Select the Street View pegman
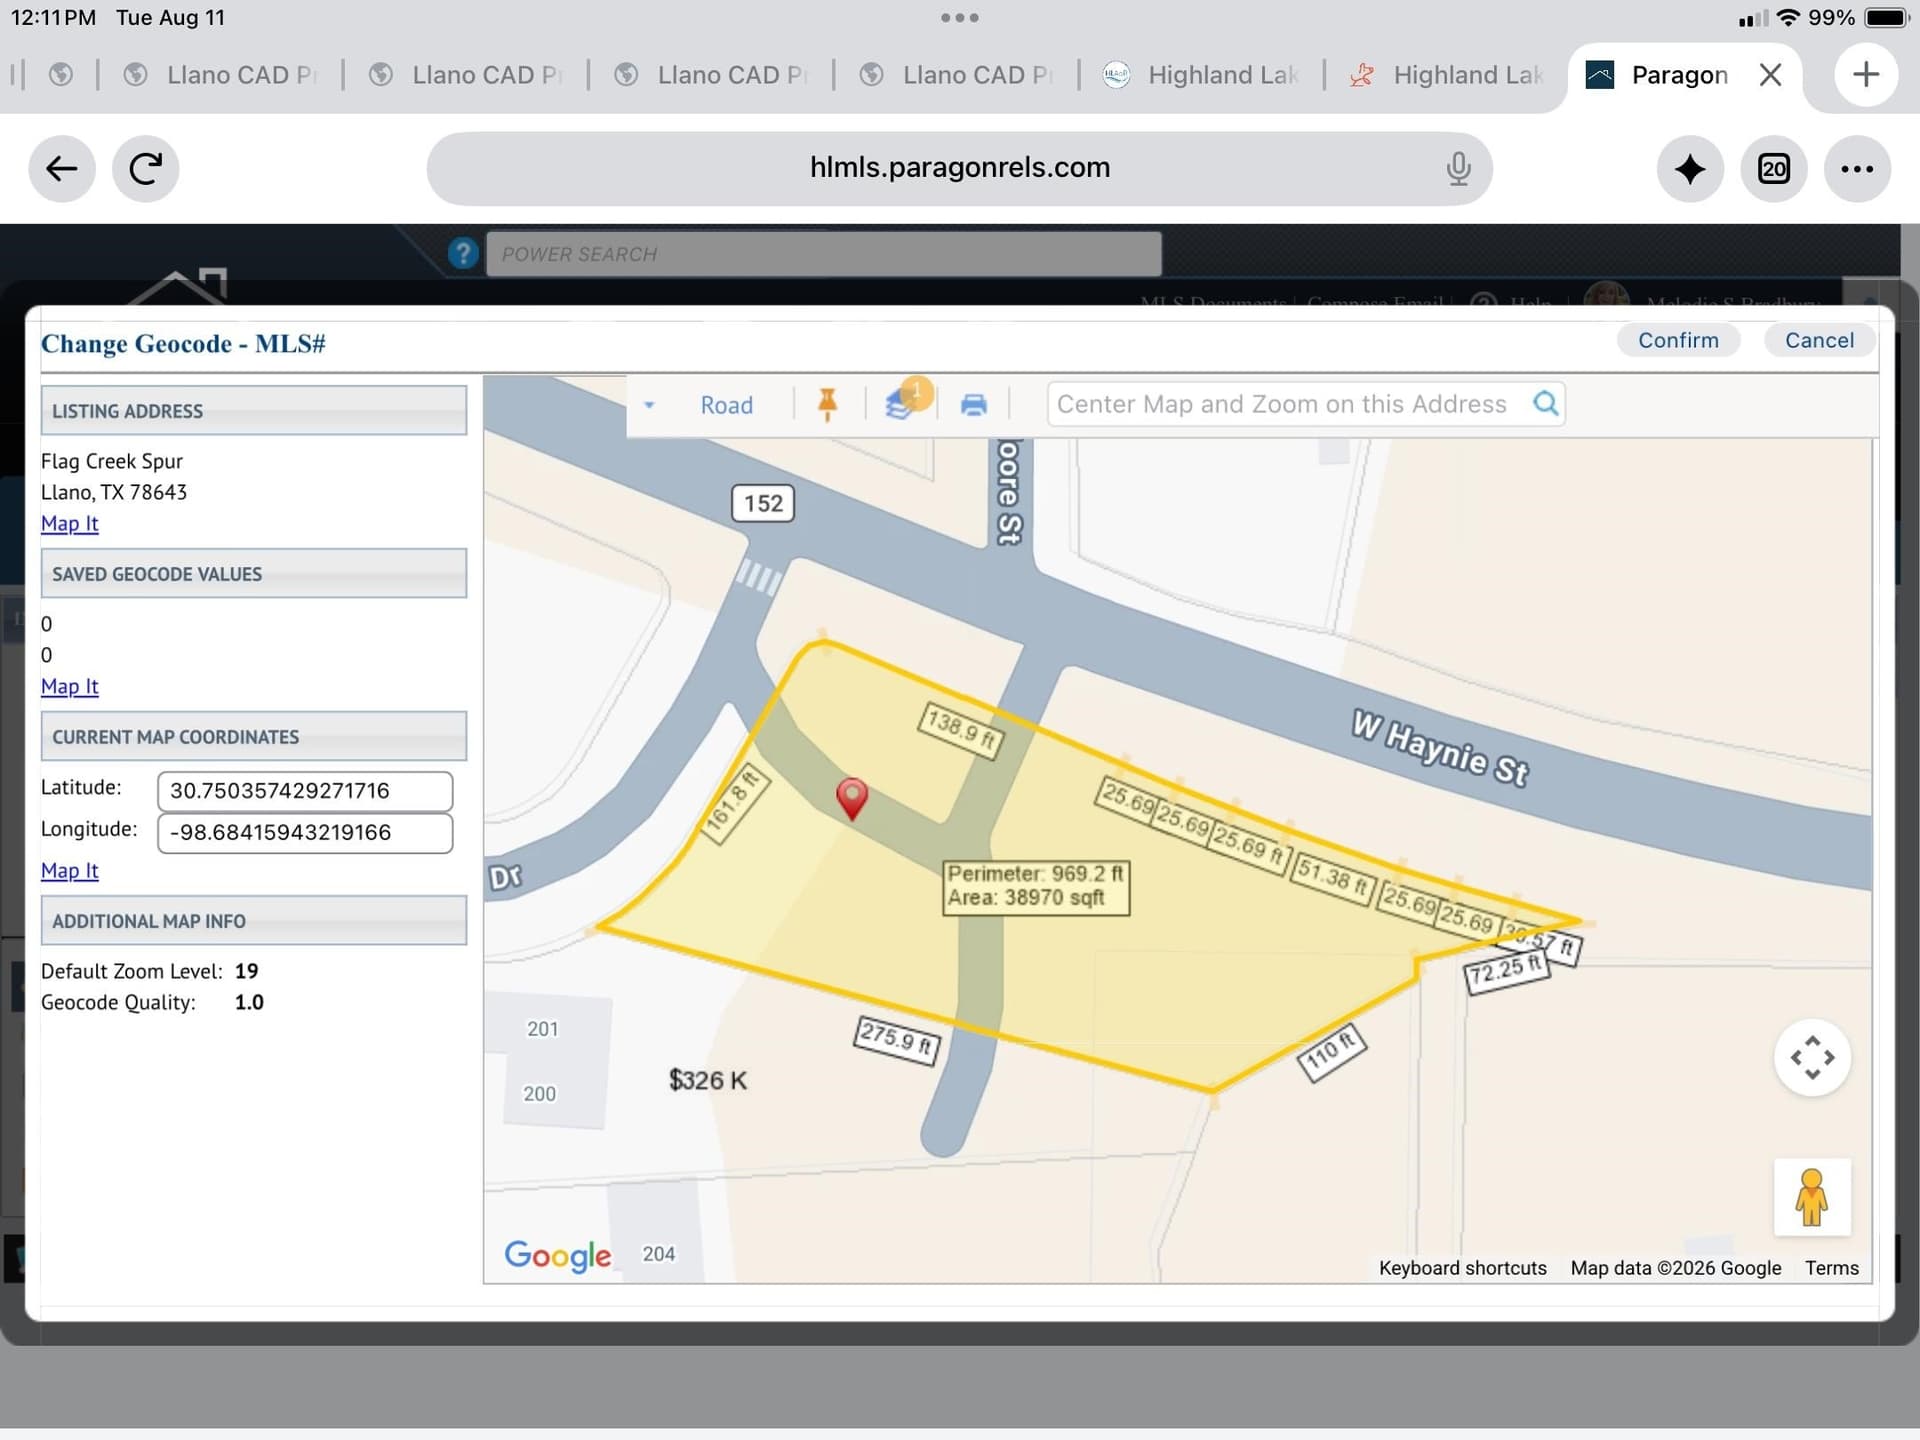Image resolution: width=1920 pixels, height=1440 pixels. [1812, 1197]
